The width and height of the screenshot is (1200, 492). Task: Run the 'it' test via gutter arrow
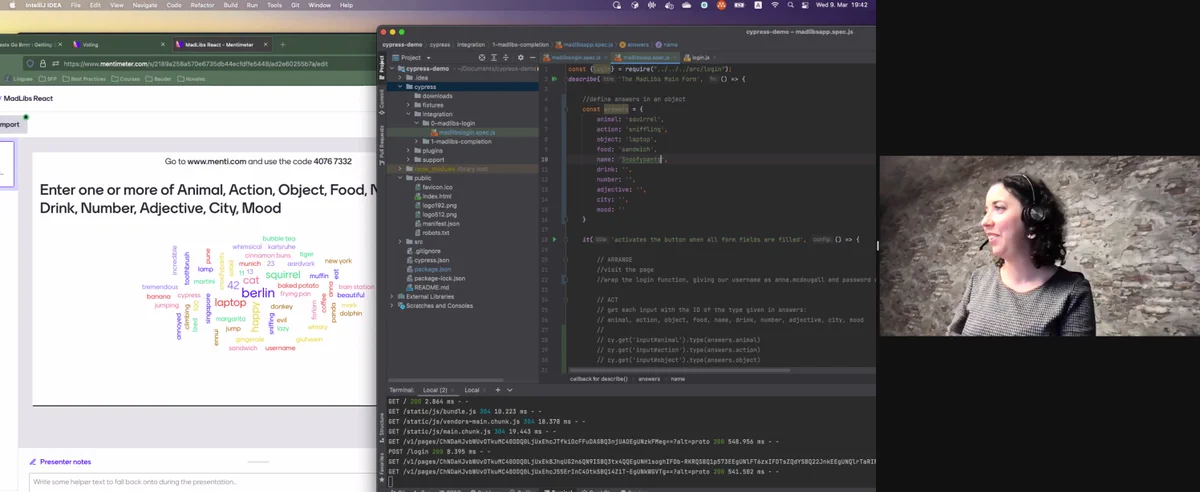pos(554,240)
